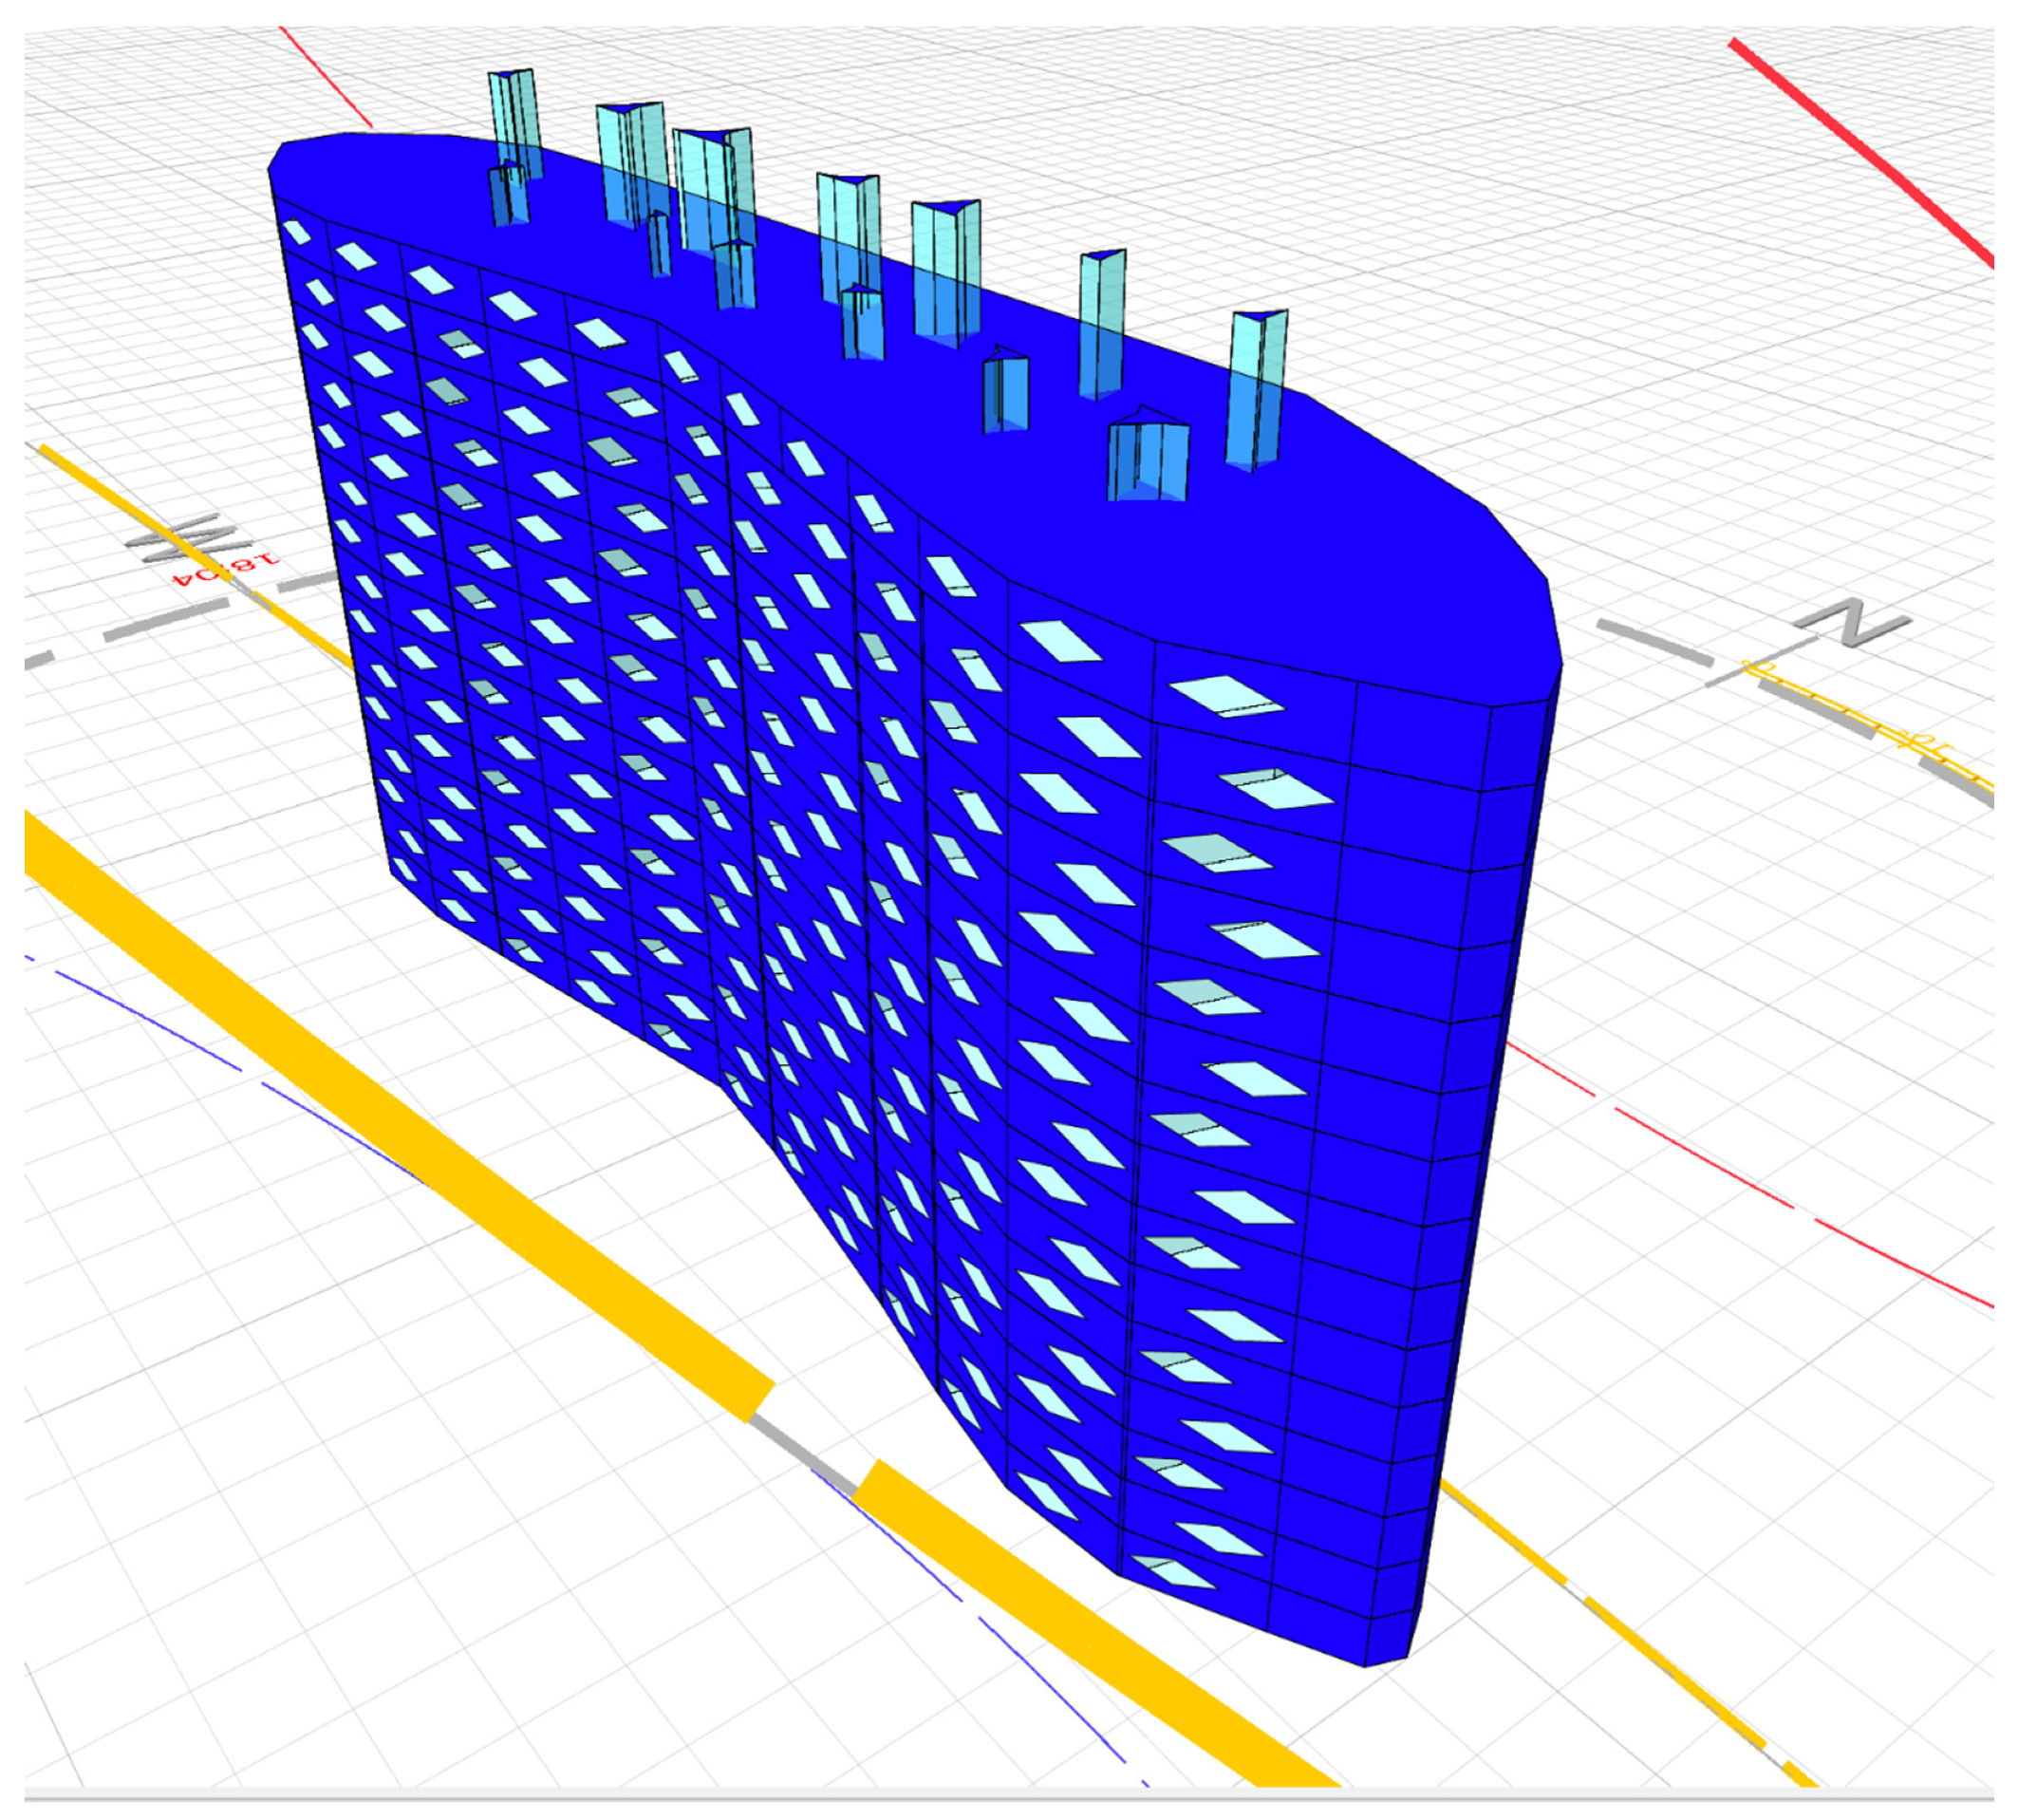
Task: Select the large top-row window nearest right end
Action: click(x=1226, y=696)
